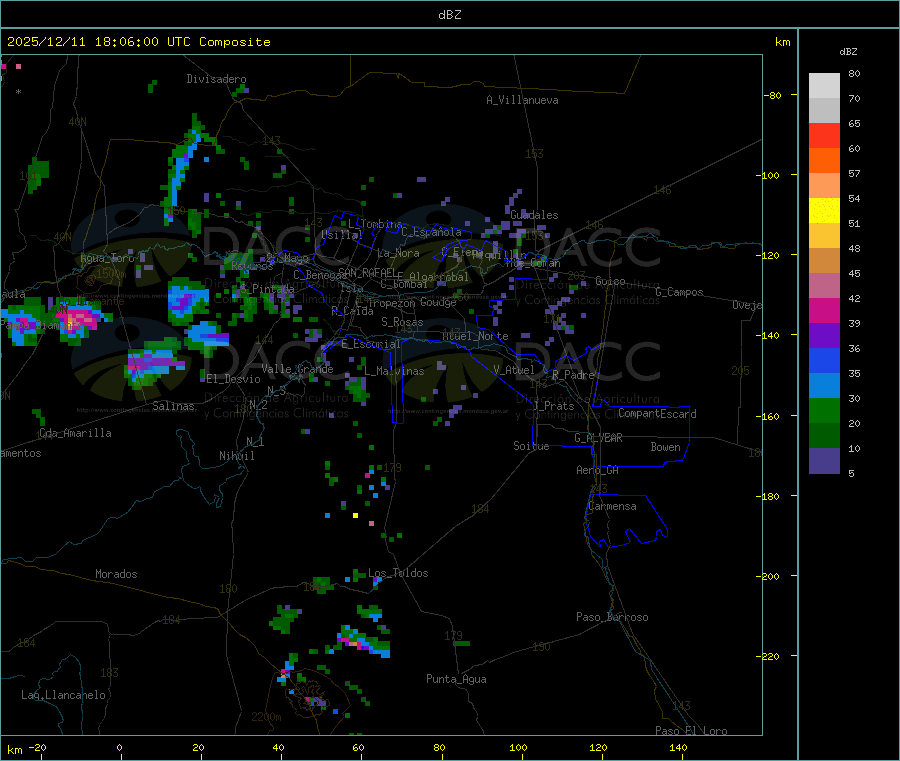Click the Carmensa label
This screenshot has height=761, width=900.
pos(612,506)
